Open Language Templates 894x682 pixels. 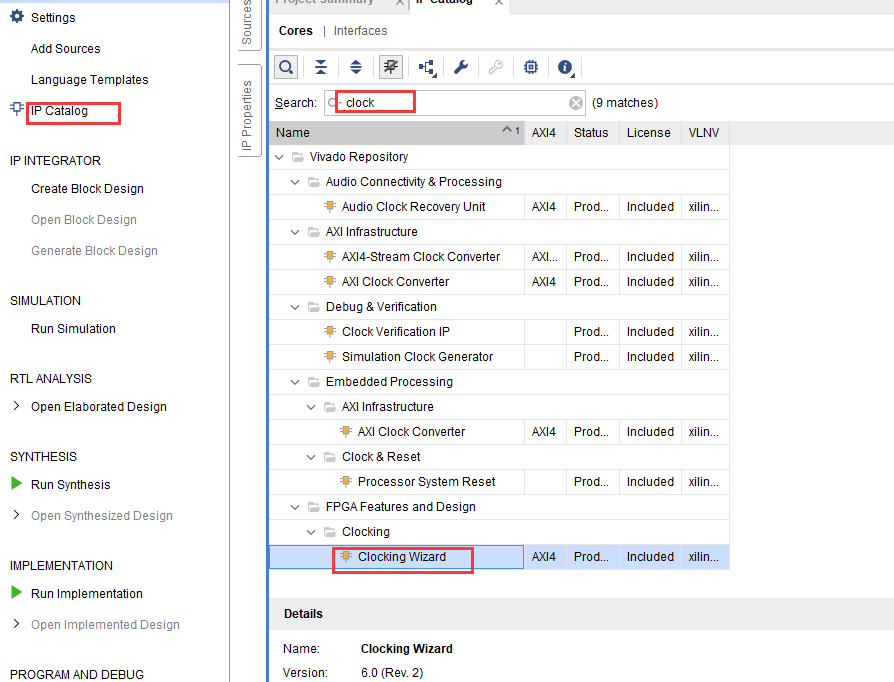pos(90,80)
